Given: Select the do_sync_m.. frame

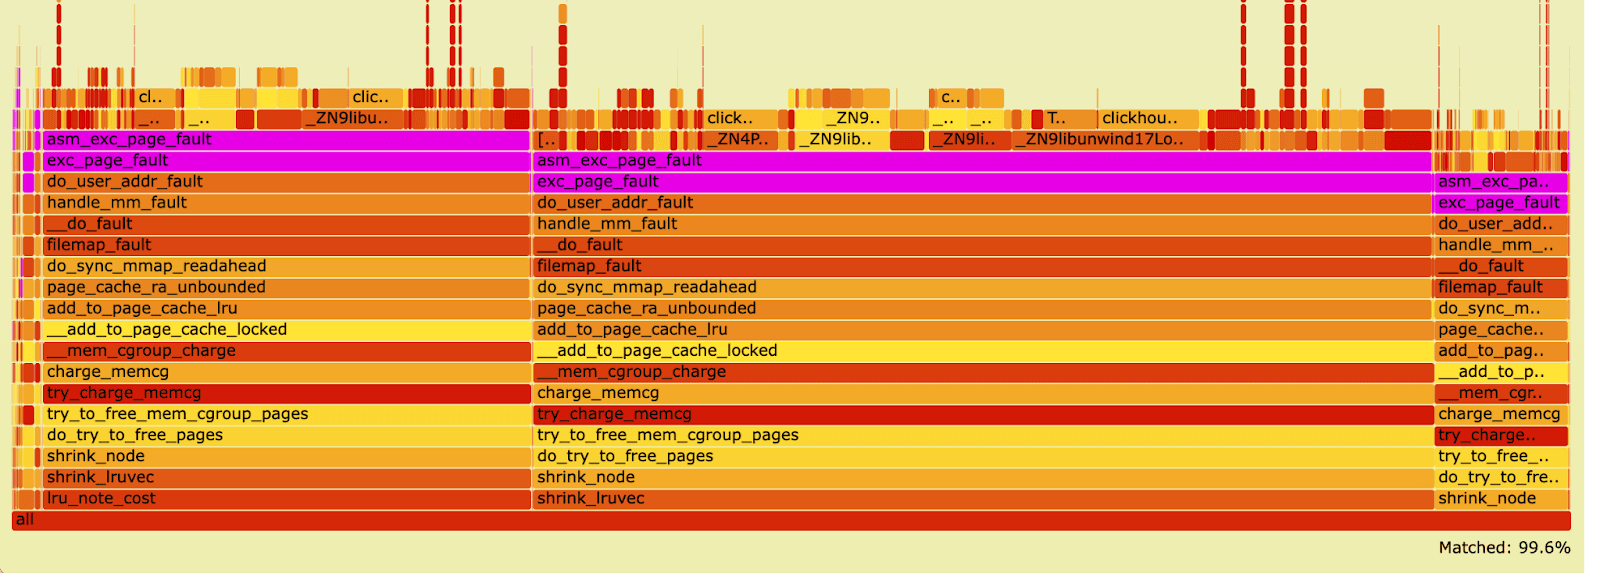Looking at the screenshot, I should 1500,309.
